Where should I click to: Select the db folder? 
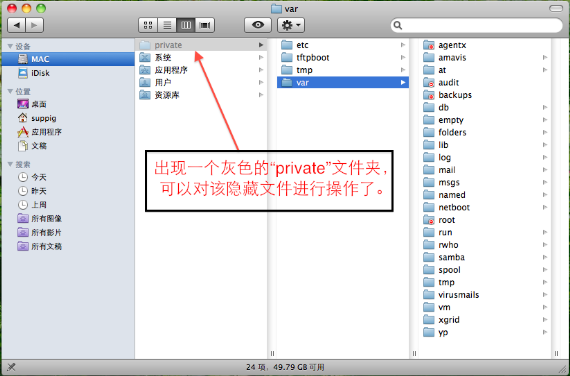click(x=485, y=107)
